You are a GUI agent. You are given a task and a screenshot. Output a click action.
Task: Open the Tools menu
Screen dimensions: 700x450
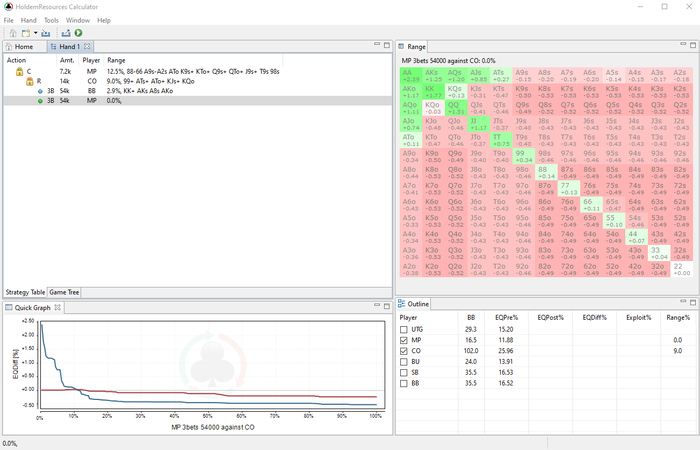(51, 21)
